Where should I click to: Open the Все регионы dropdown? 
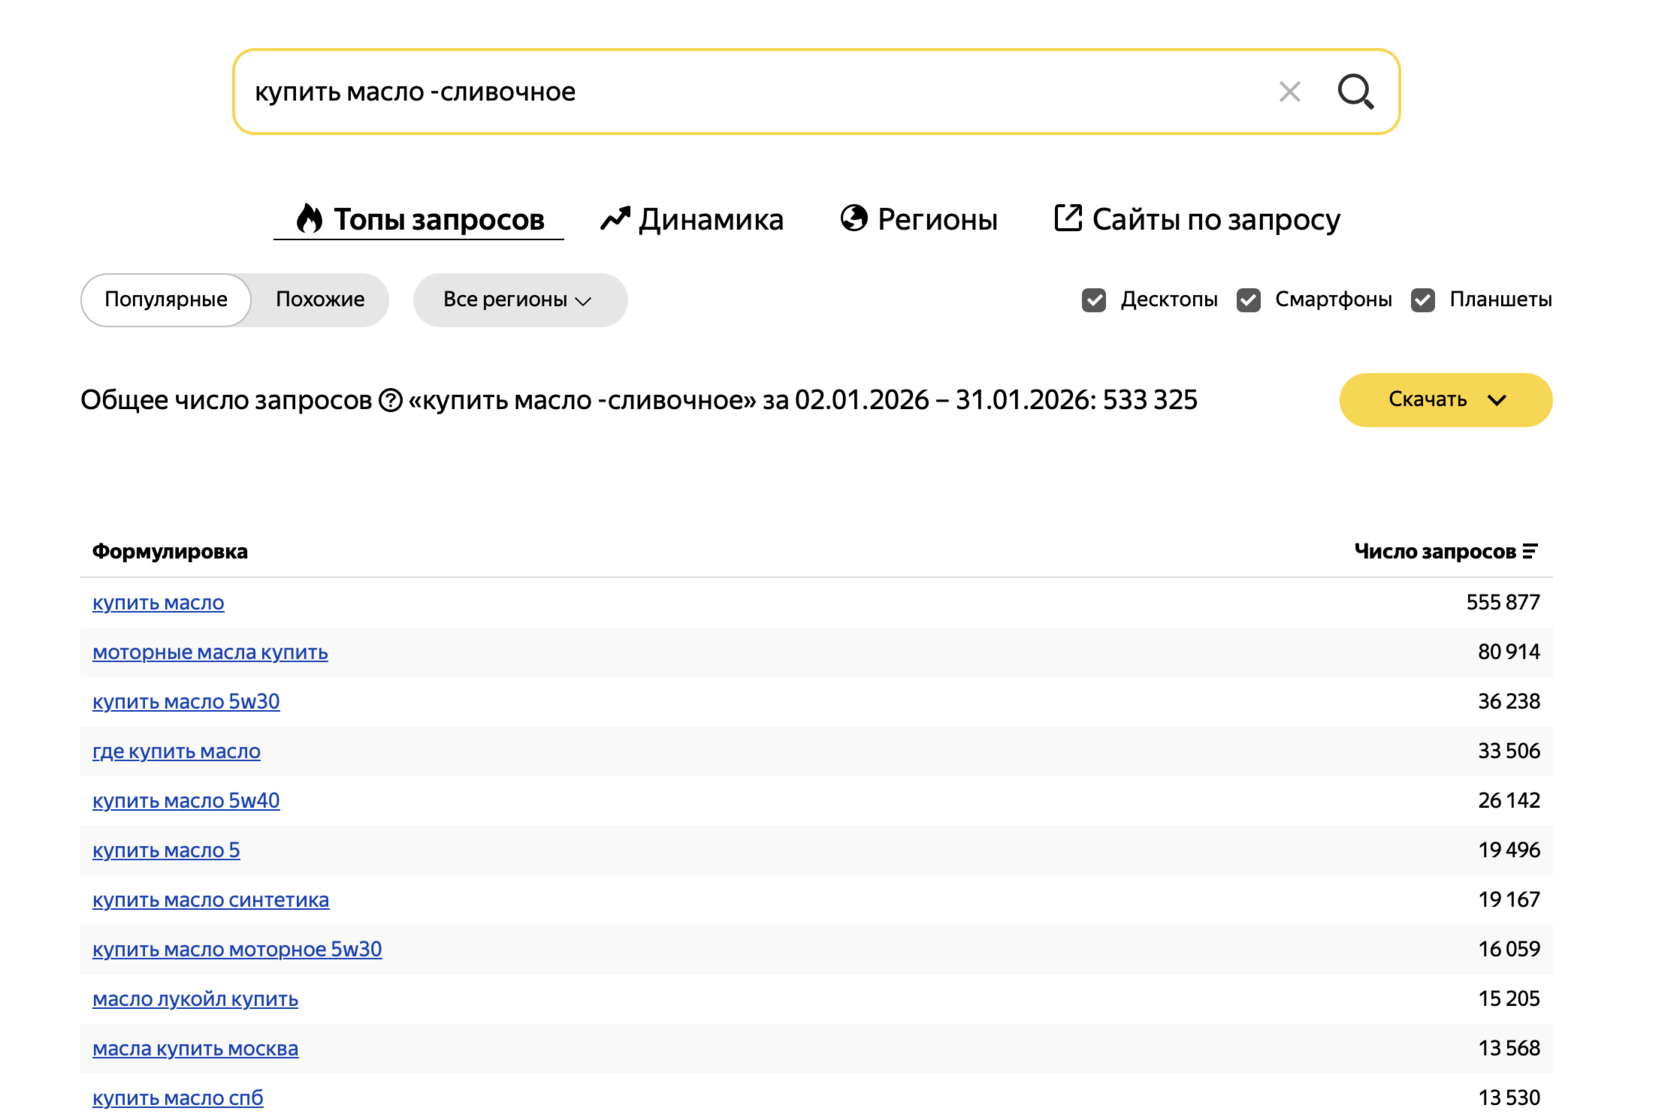(519, 299)
